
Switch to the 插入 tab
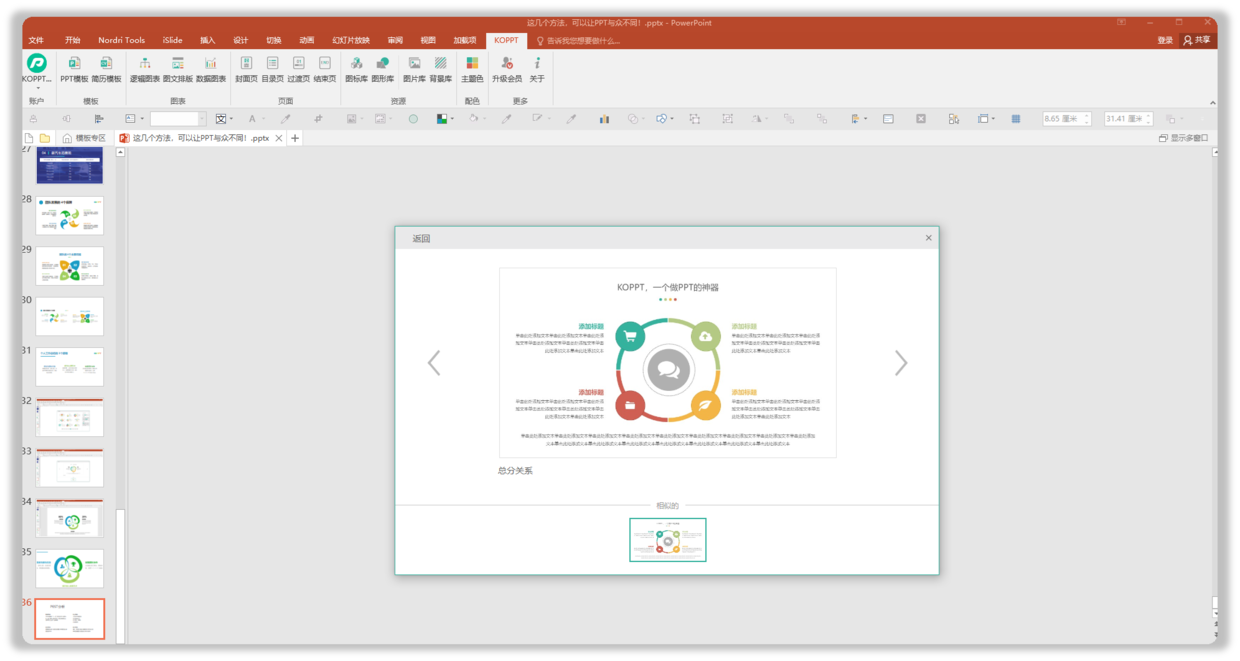click(x=208, y=40)
